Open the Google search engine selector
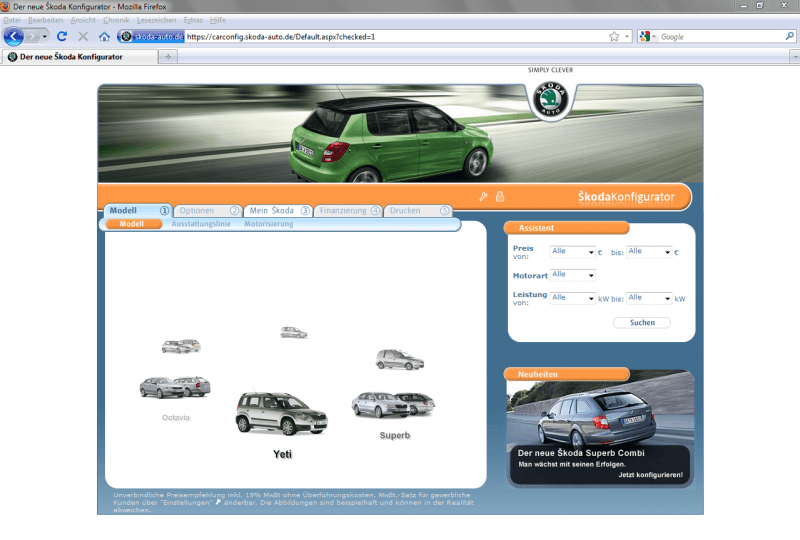800x540 pixels. pos(647,36)
